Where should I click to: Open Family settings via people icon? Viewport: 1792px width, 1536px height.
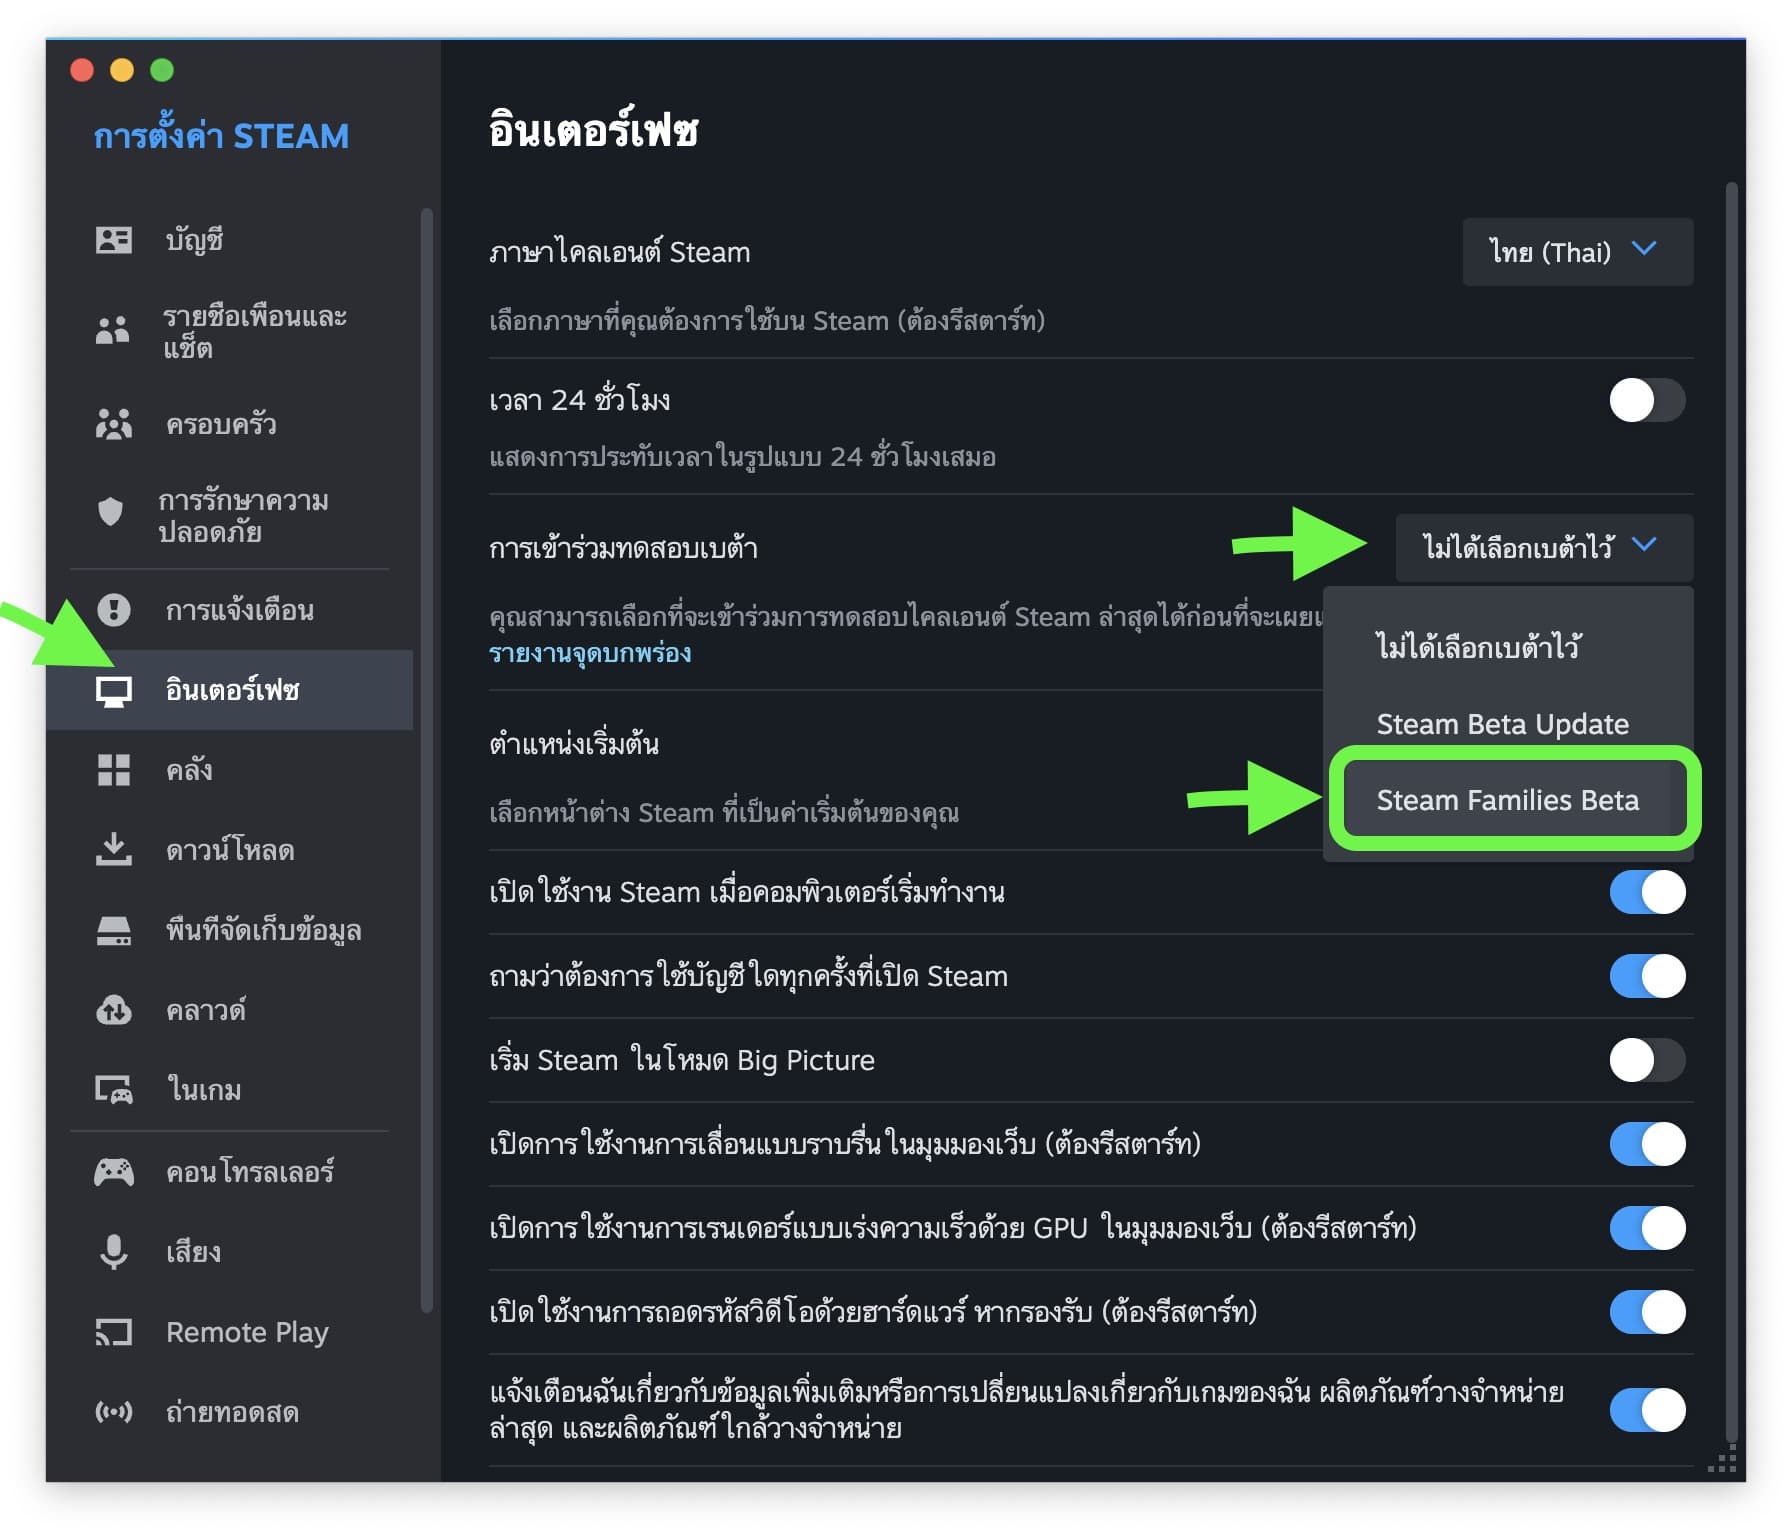click(113, 424)
